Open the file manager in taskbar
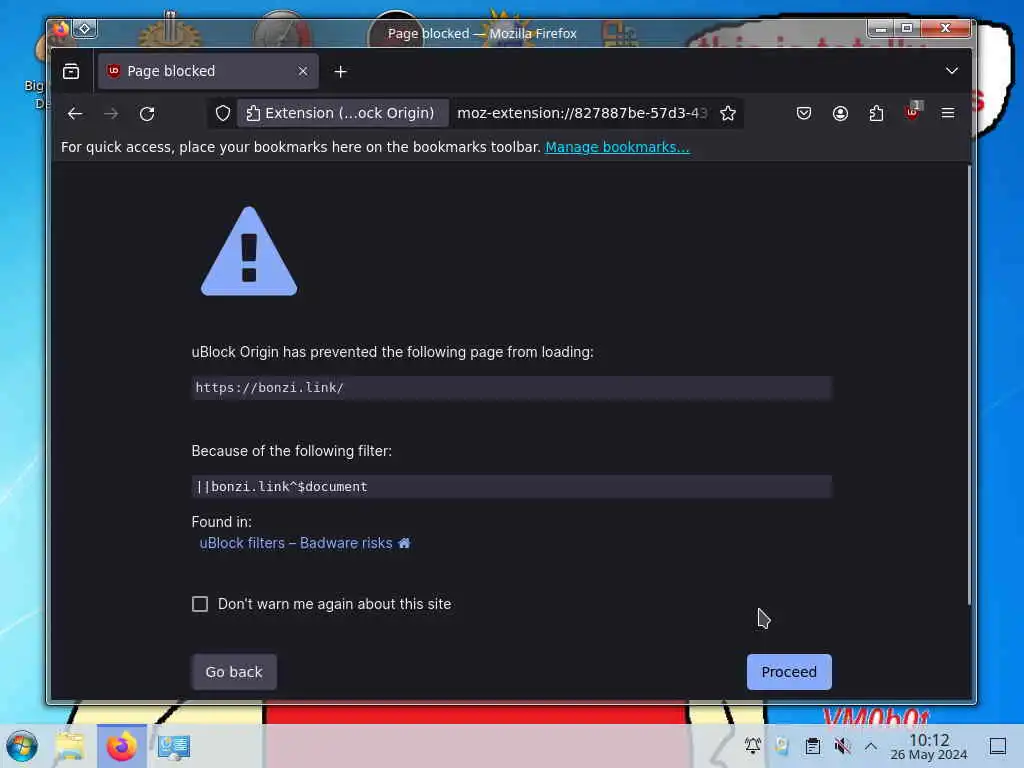1024x768 pixels. [x=70, y=746]
